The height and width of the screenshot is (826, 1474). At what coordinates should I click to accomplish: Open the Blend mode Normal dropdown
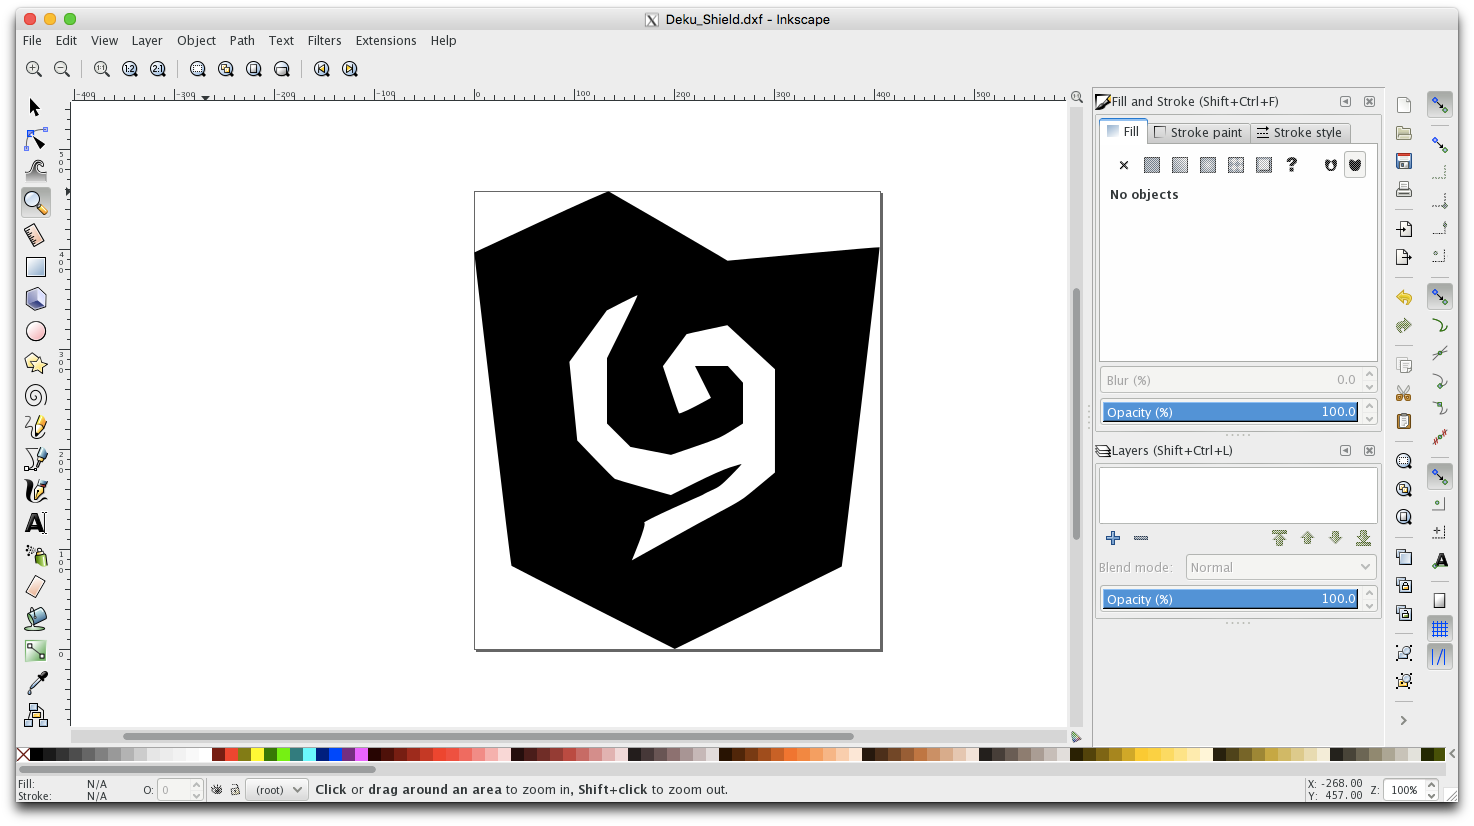(x=1281, y=567)
